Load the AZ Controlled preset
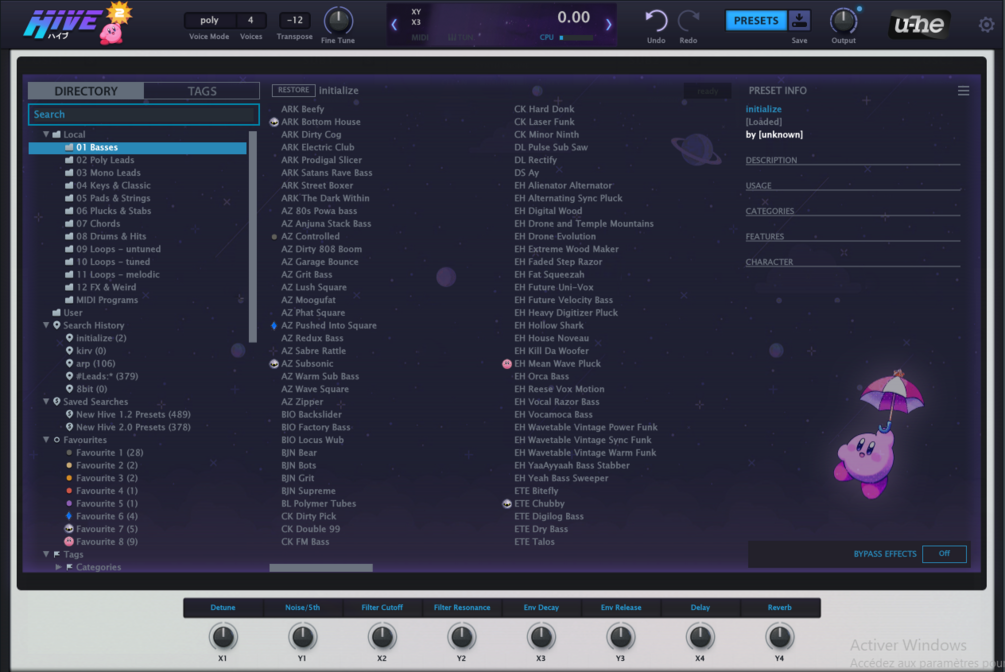This screenshot has height=672, width=1005. [310, 237]
